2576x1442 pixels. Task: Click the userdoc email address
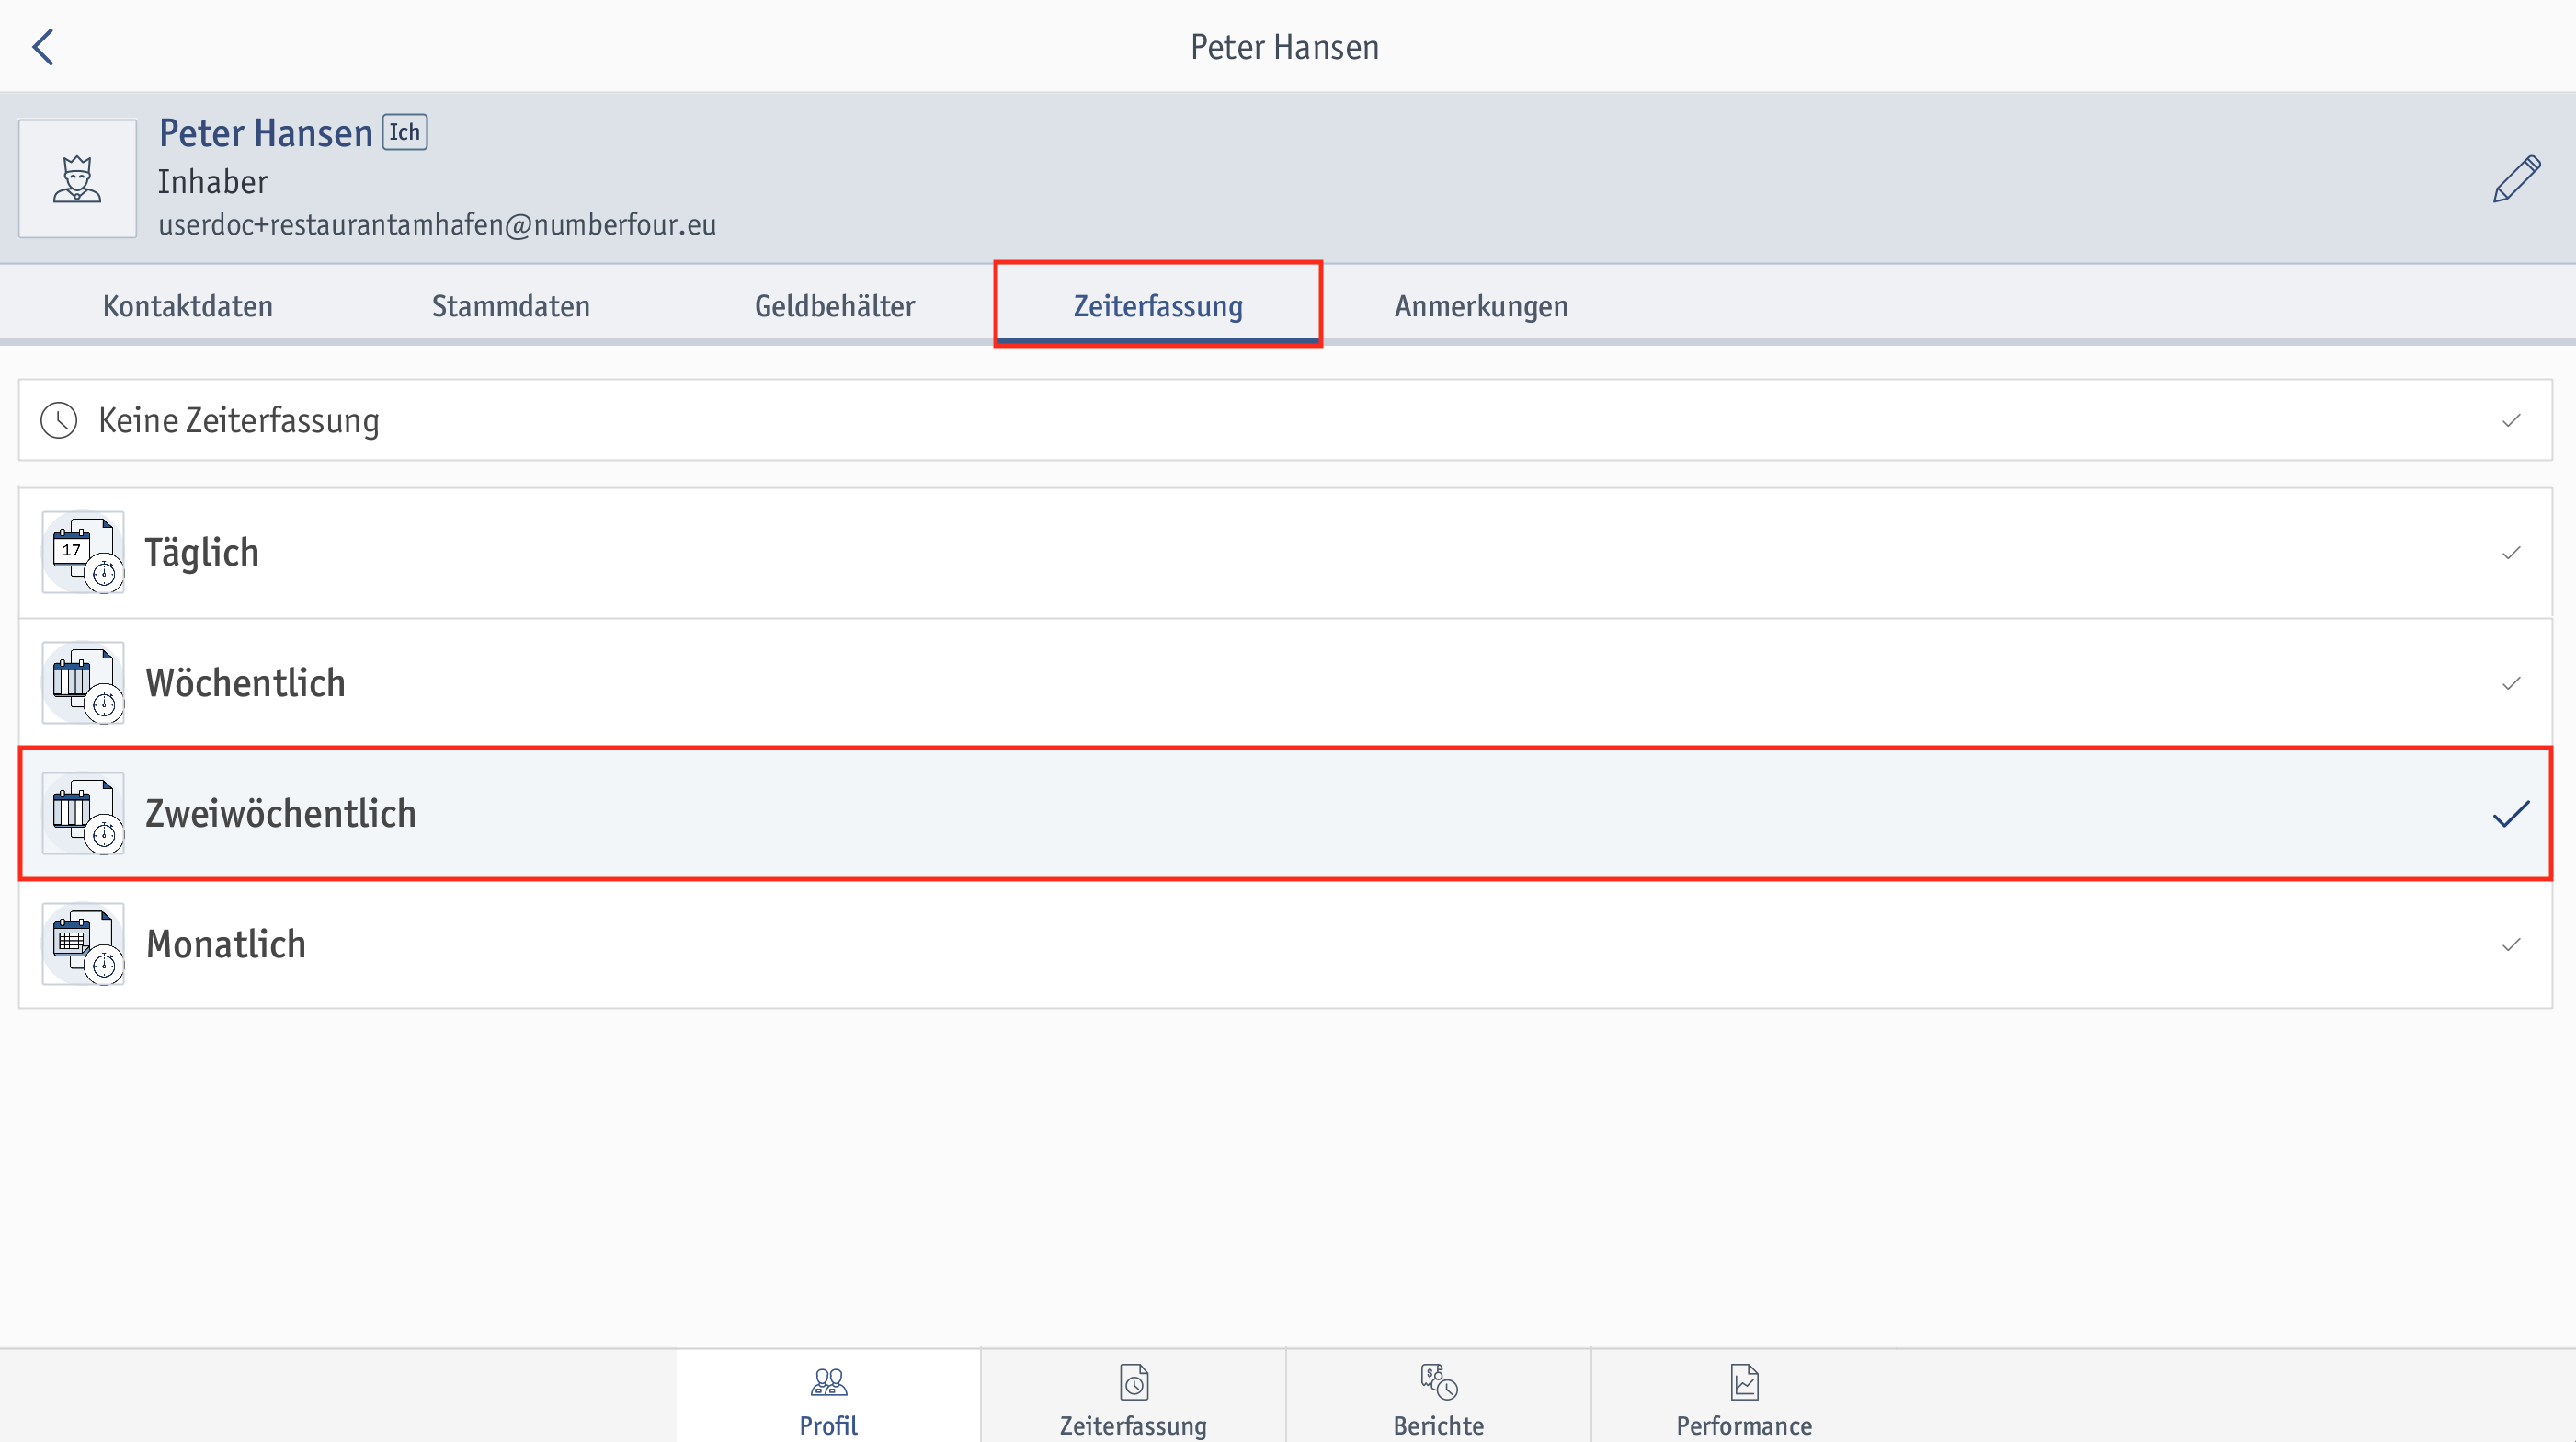(437, 225)
